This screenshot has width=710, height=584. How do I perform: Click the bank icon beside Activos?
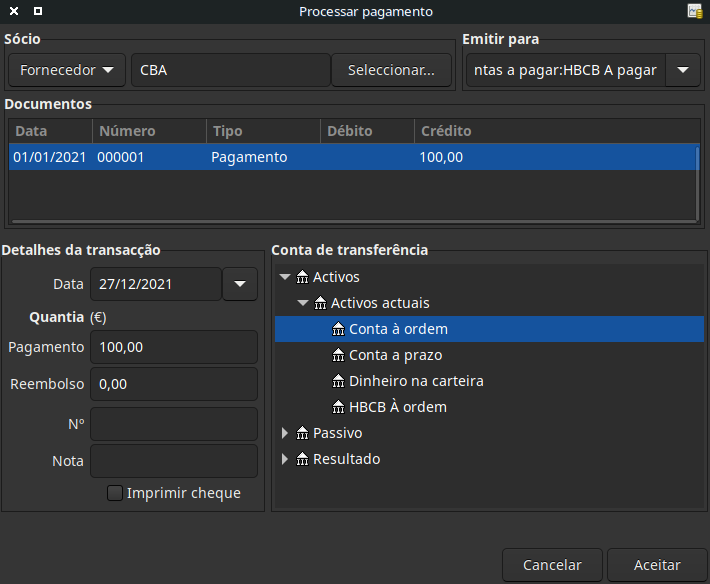pos(303,277)
